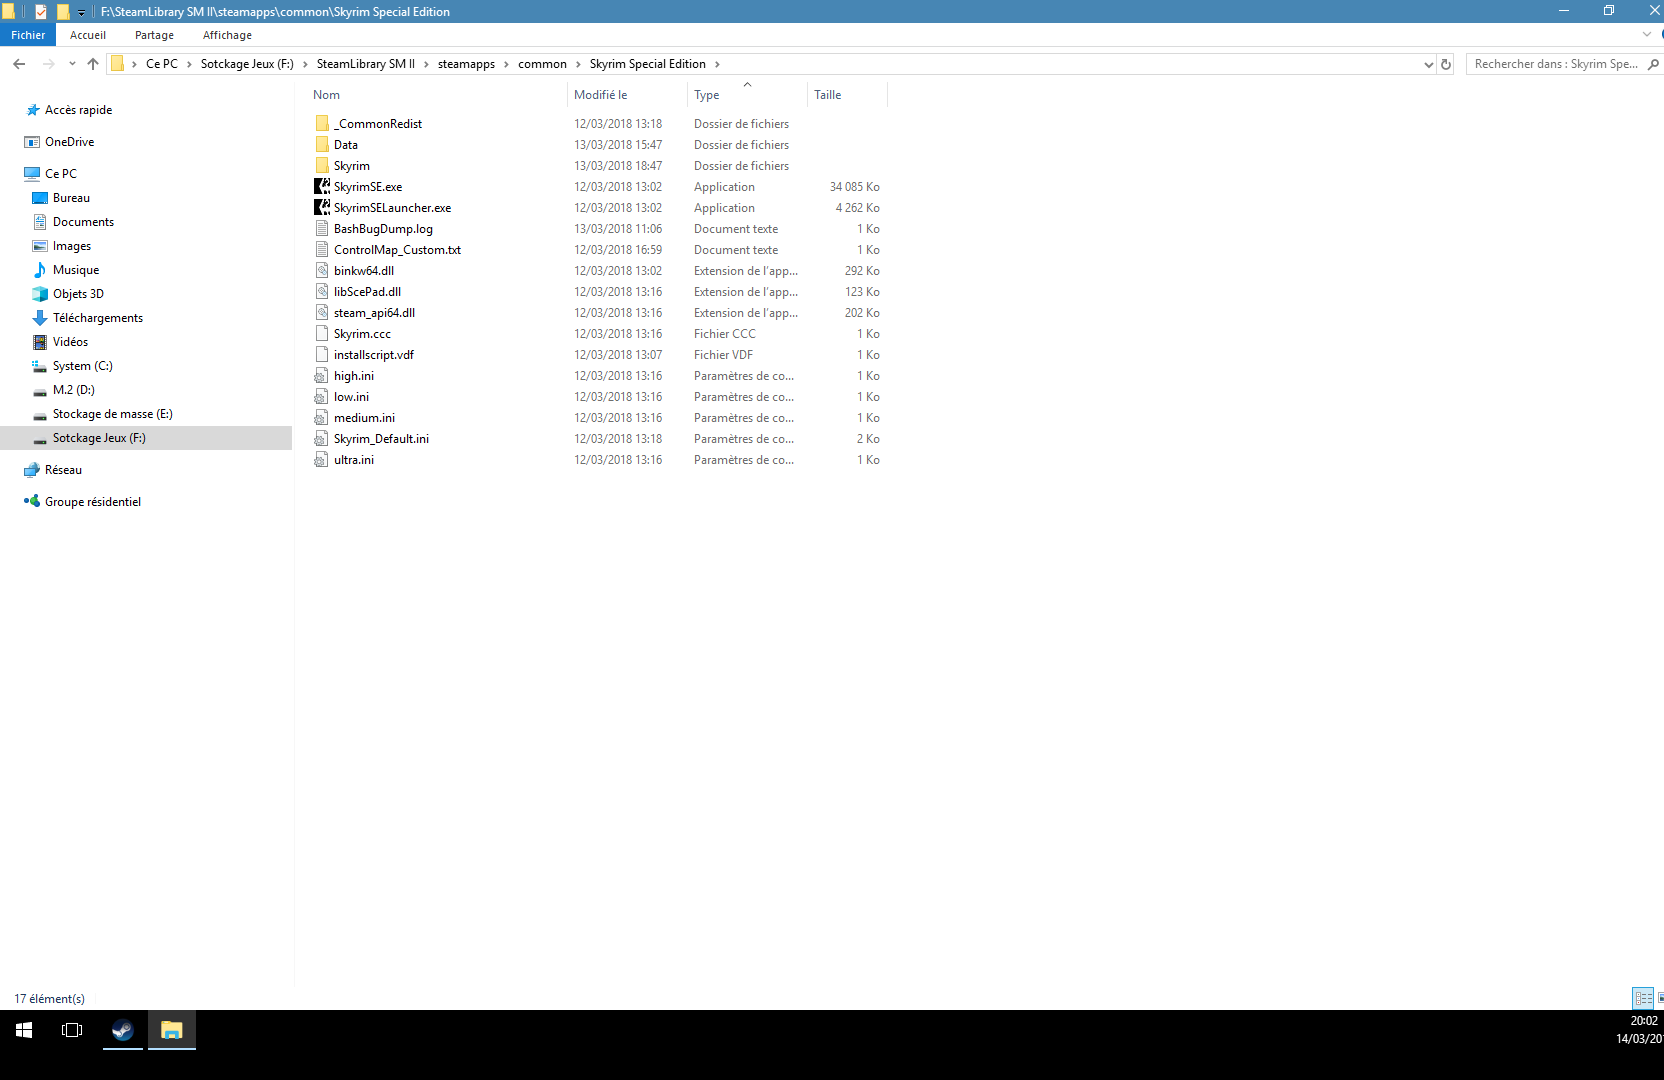The width and height of the screenshot is (1664, 1080).
Task: Sort by Nom column header
Action: tap(326, 95)
